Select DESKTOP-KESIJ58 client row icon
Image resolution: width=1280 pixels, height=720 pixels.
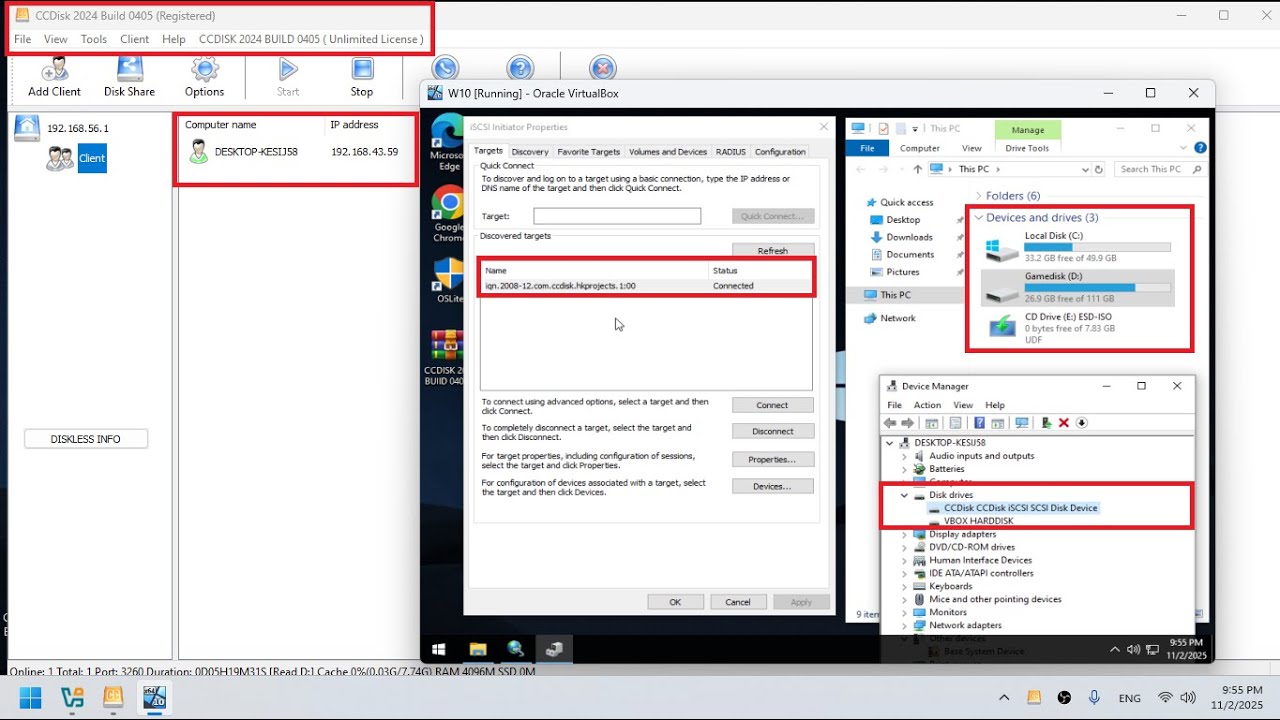(x=199, y=152)
